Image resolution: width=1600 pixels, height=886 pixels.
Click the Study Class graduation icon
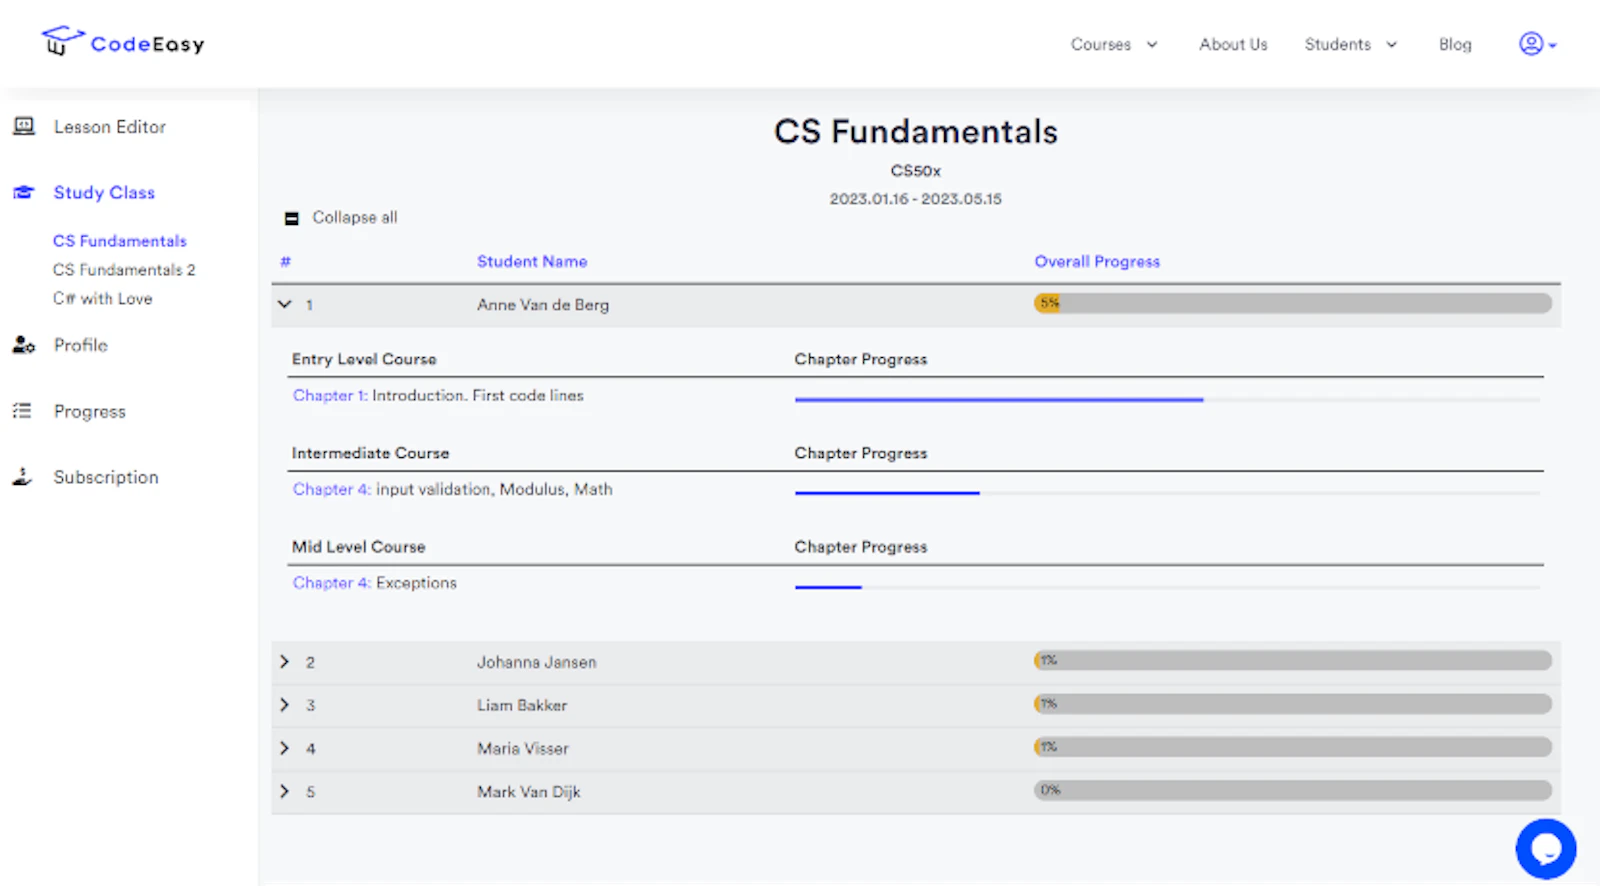point(24,192)
